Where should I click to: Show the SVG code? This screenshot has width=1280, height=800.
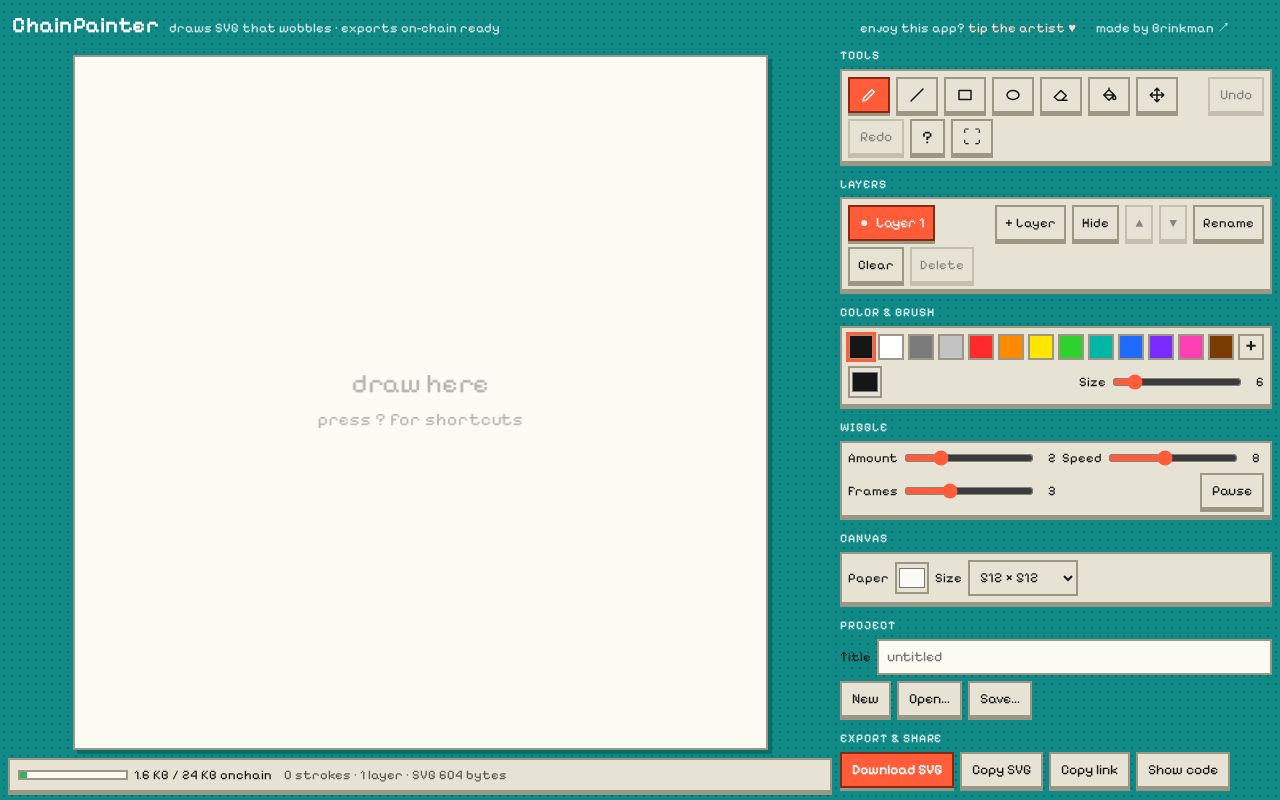click(x=1183, y=770)
